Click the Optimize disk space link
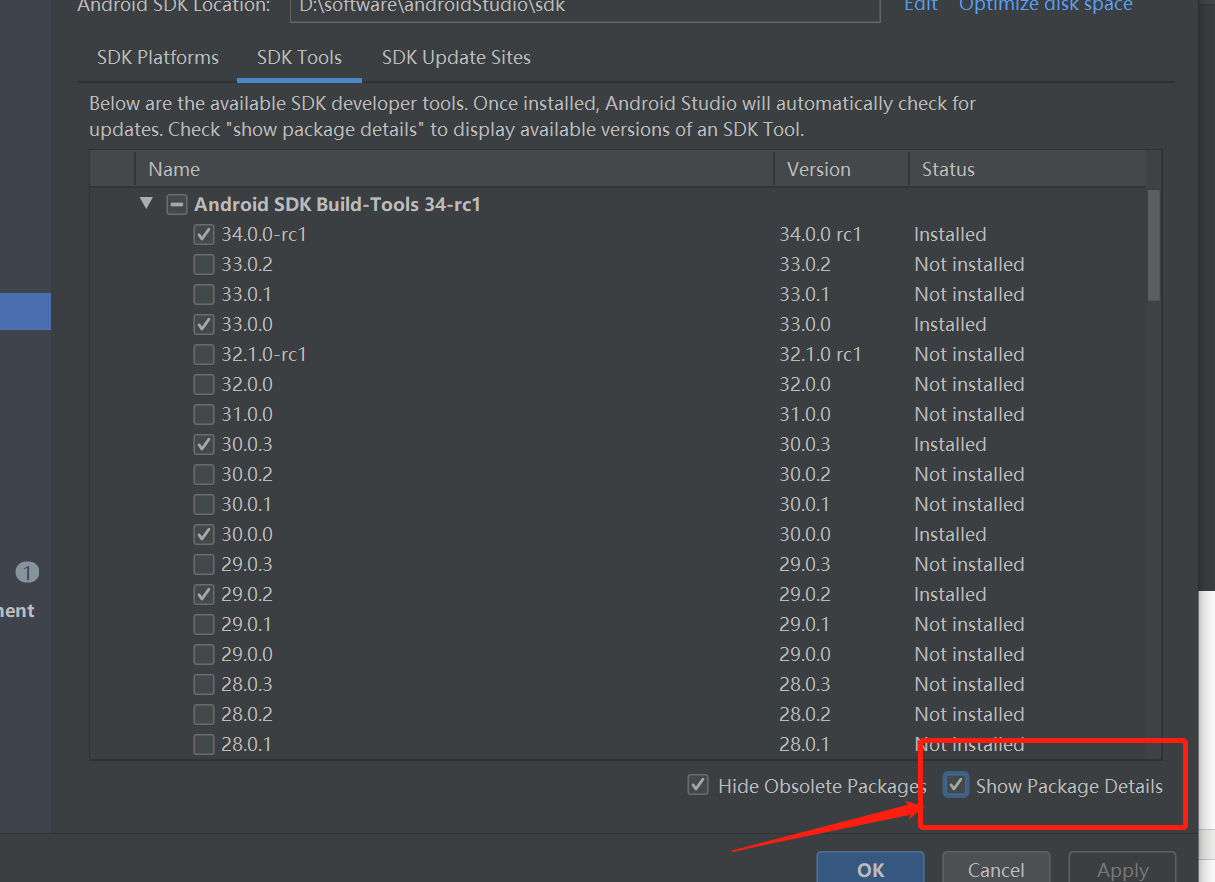The width and height of the screenshot is (1215, 882). click(1046, 5)
